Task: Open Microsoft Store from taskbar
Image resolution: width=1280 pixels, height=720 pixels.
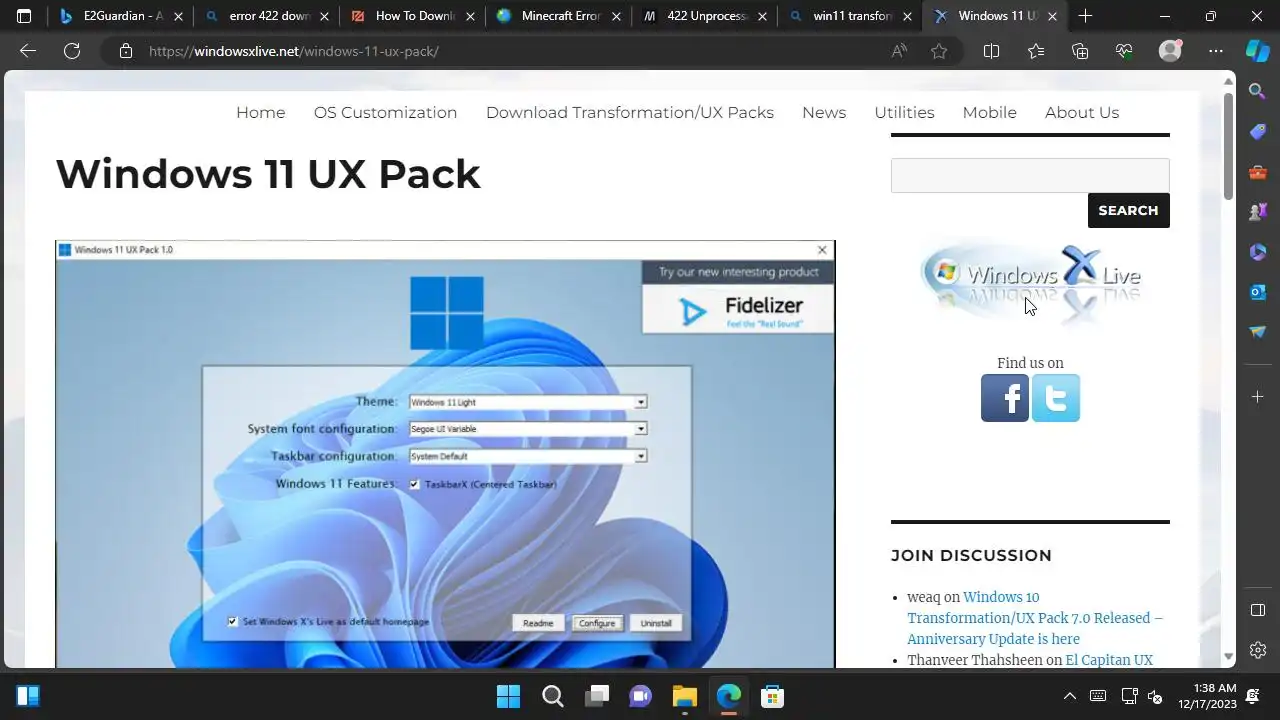Action: [x=772, y=696]
